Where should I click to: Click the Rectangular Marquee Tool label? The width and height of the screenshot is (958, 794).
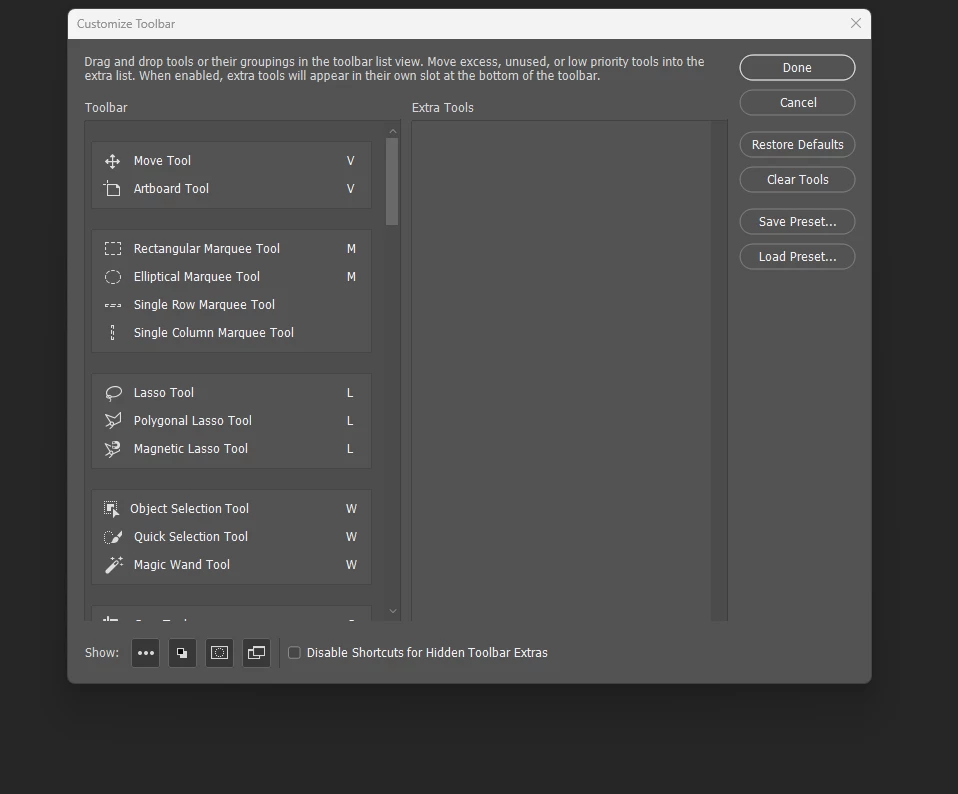[207, 249]
